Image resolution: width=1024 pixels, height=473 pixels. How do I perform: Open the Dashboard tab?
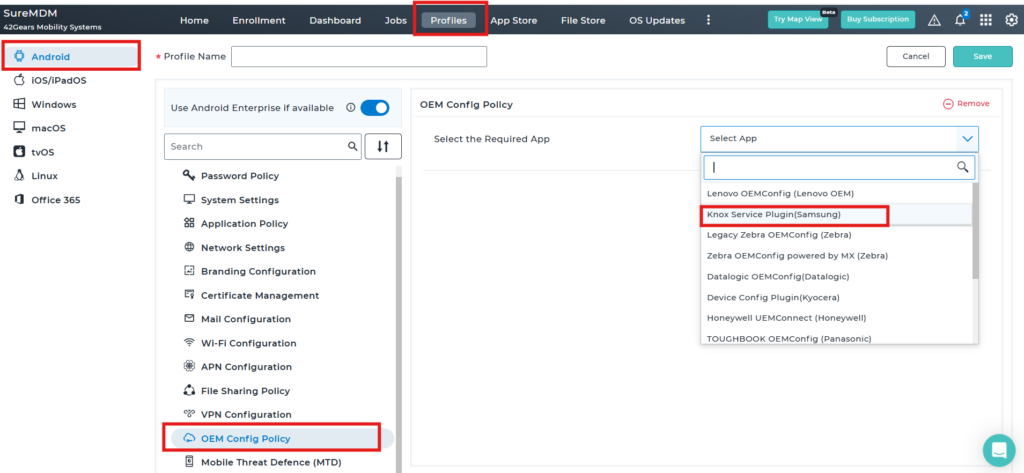point(335,20)
